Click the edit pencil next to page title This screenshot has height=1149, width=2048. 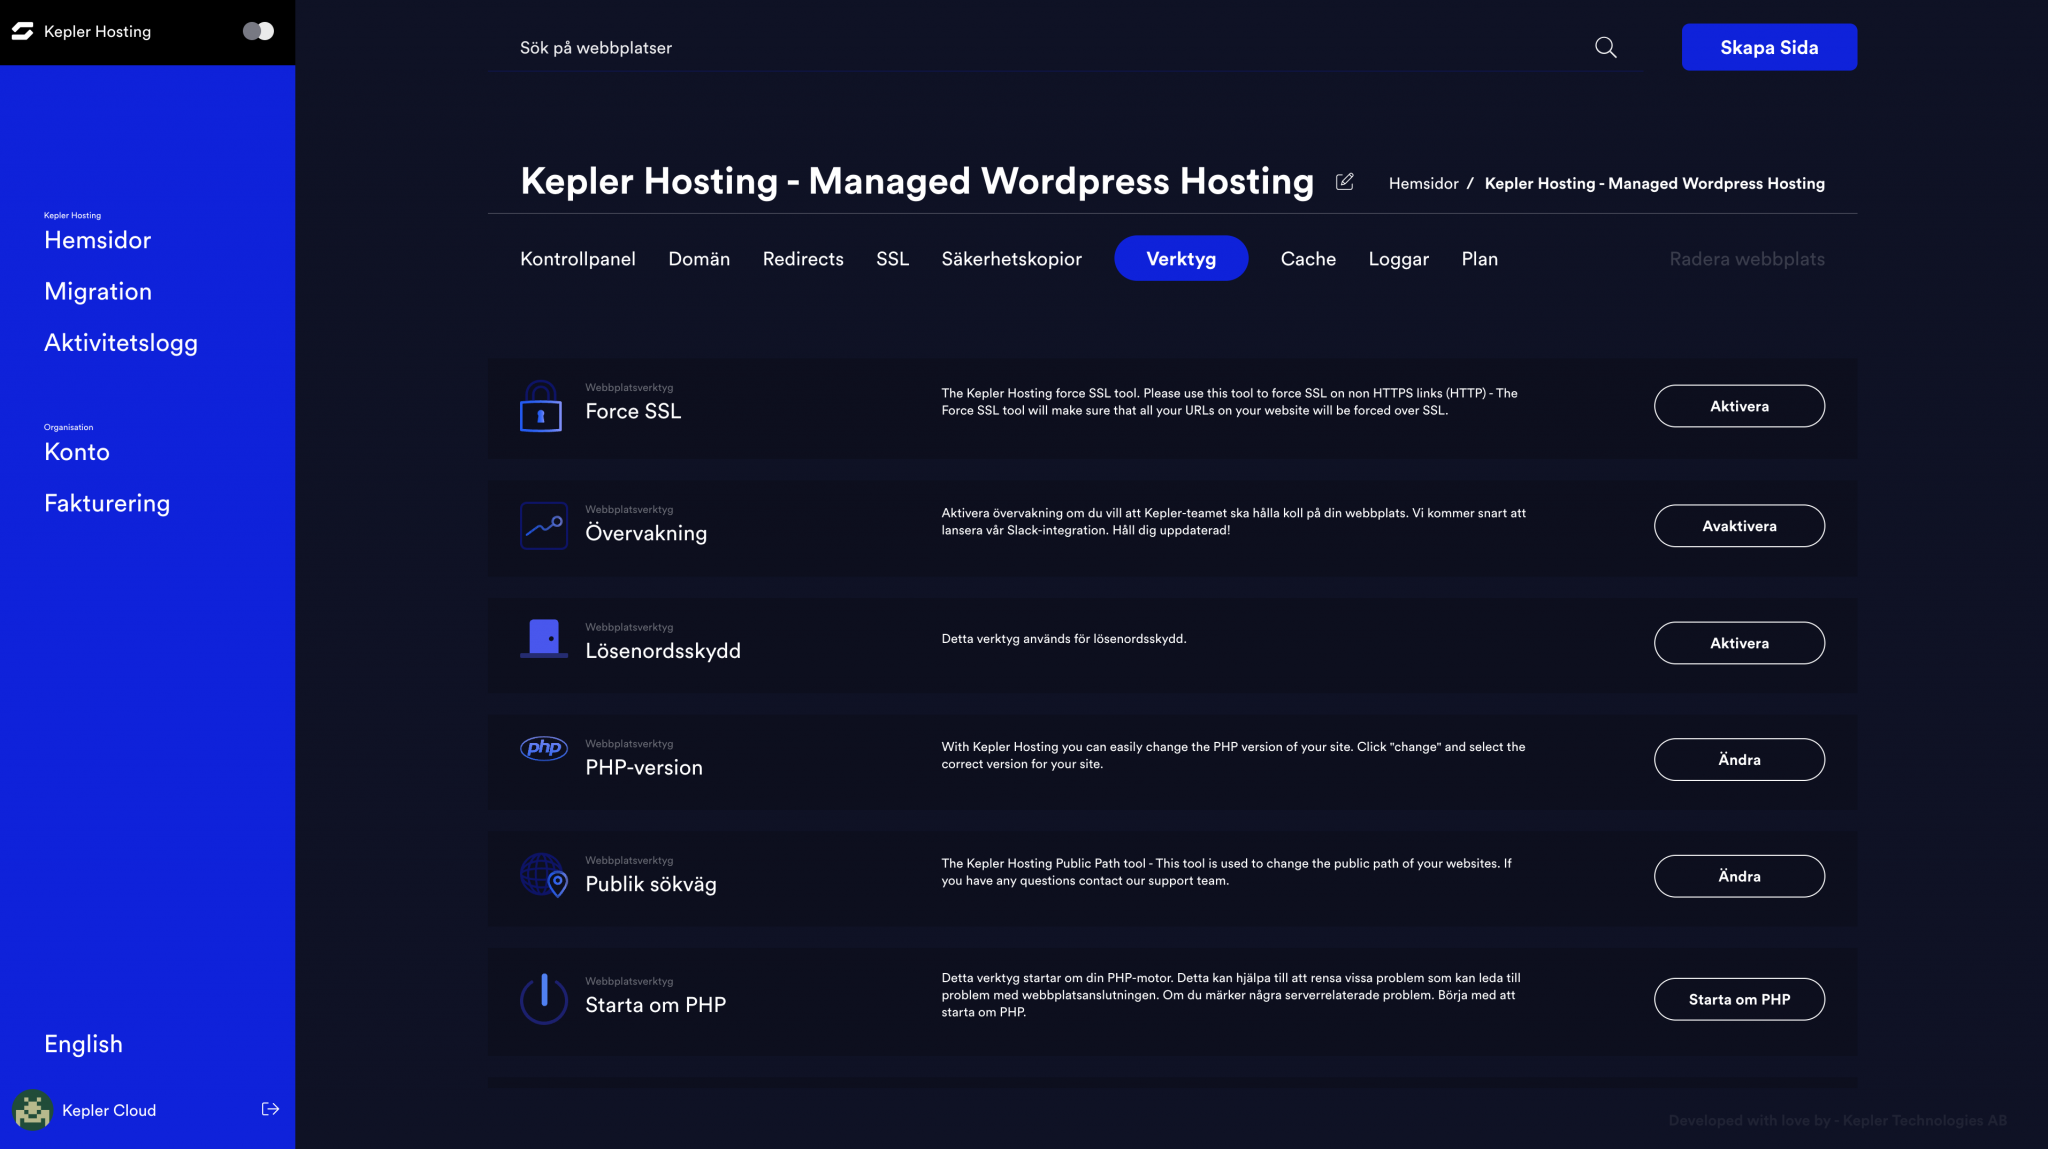[x=1344, y=182]
